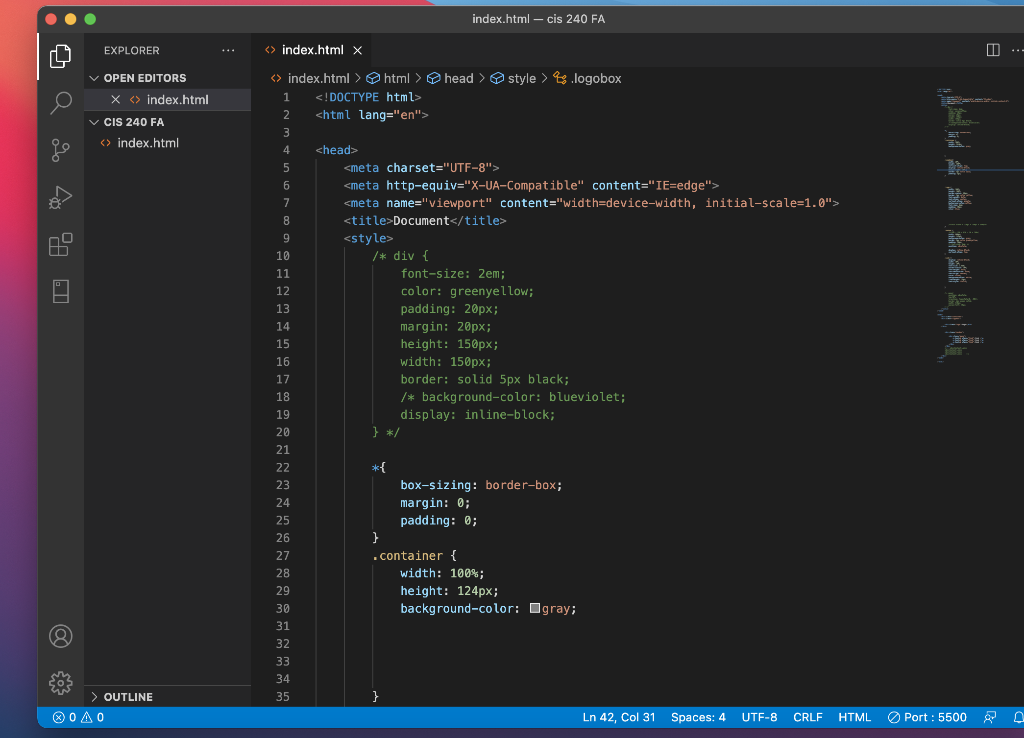1024x738 pixels.
Task: Open the feedback icon in status bar
Action: click(x=989, y=717)
